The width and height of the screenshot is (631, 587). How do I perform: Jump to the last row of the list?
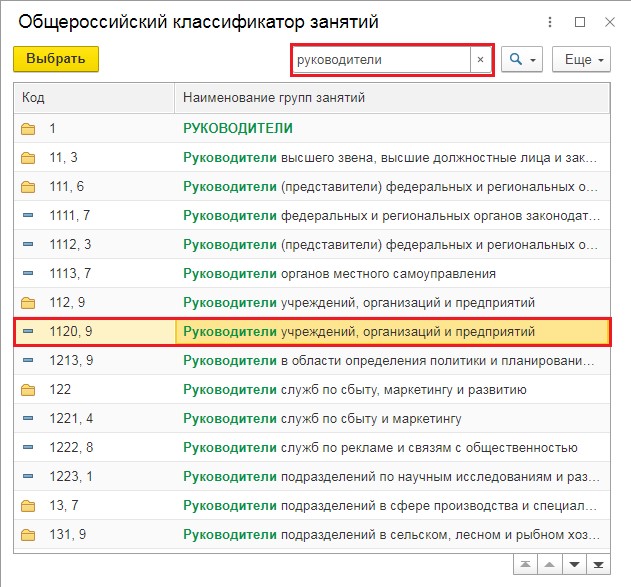click(598, 565)
